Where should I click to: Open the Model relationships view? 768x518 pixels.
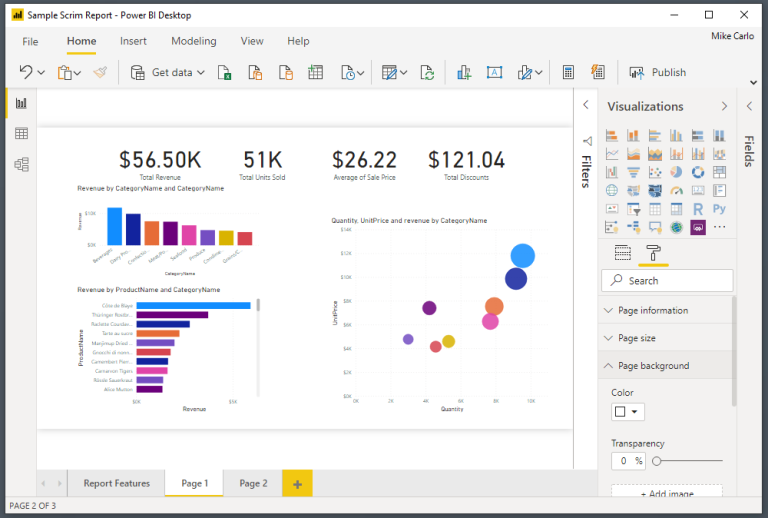click(x=21, y=164)
